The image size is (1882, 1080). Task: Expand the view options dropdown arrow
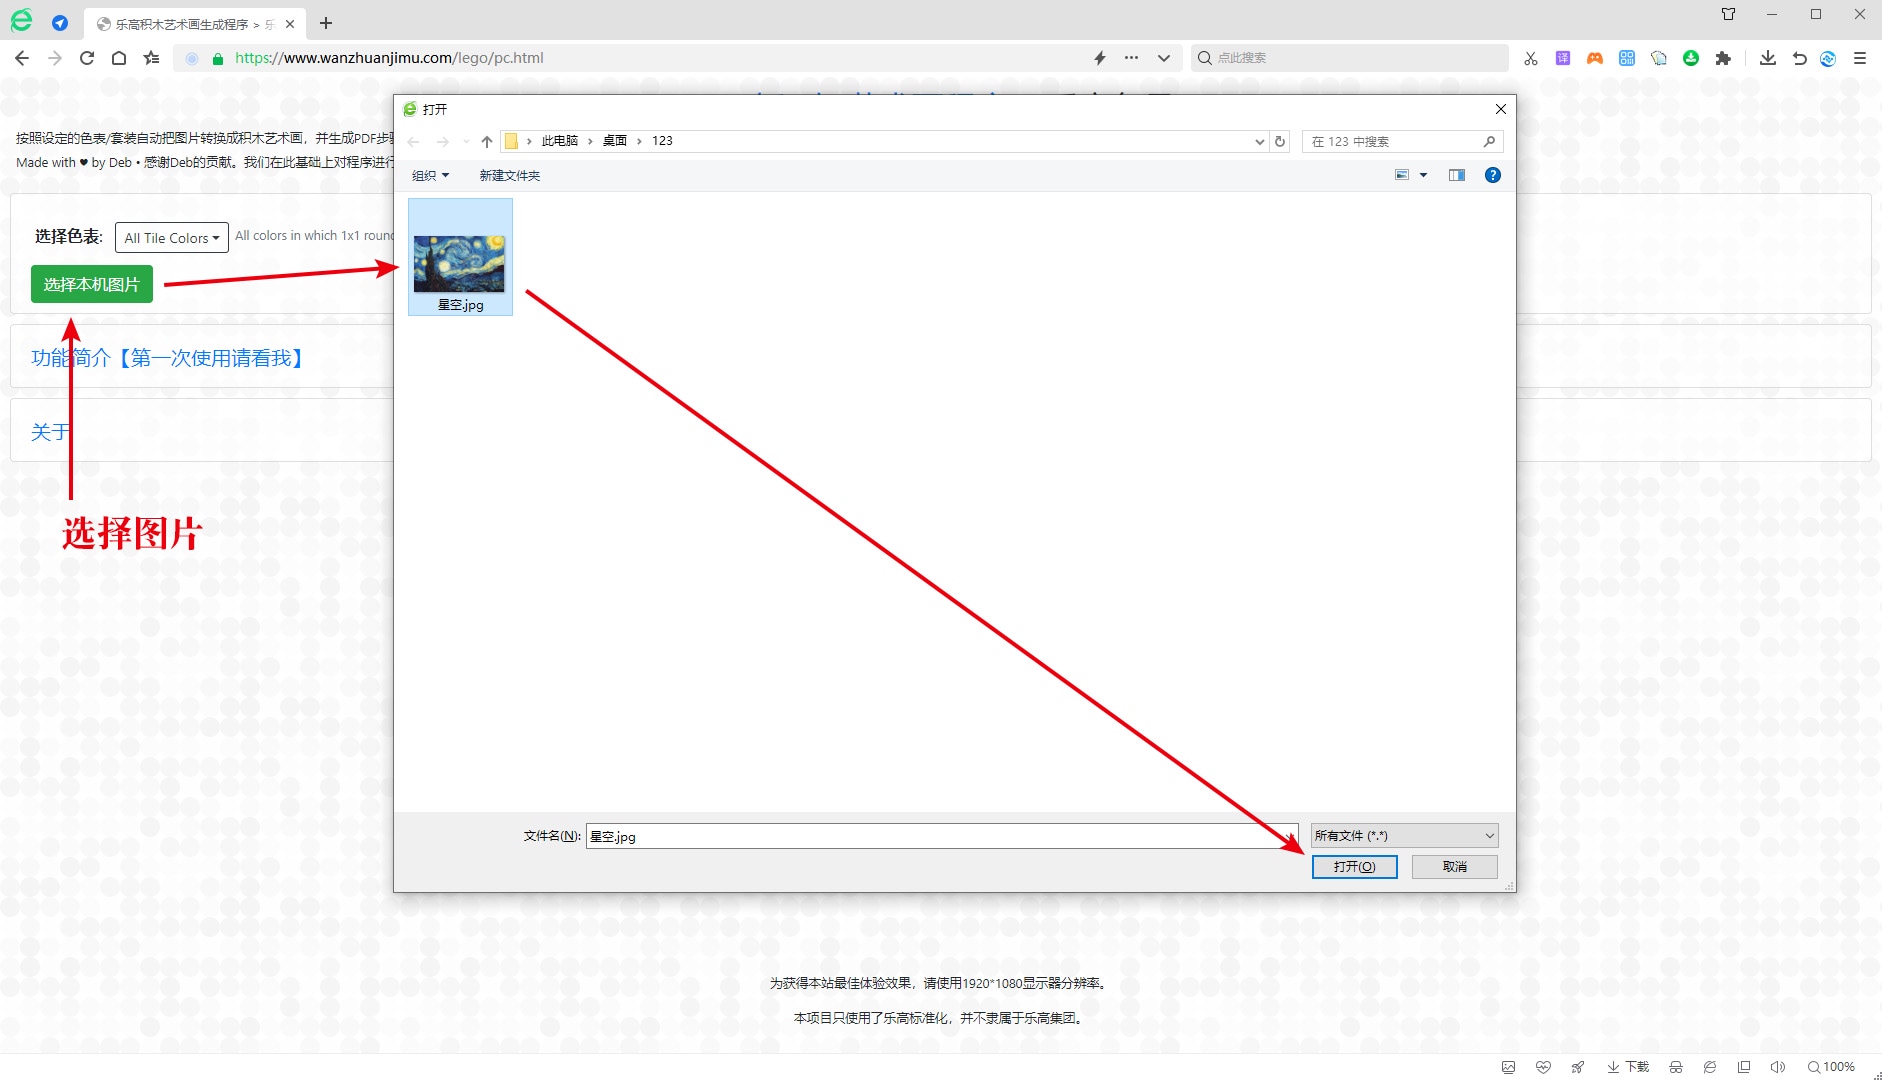click(1423, 175)
